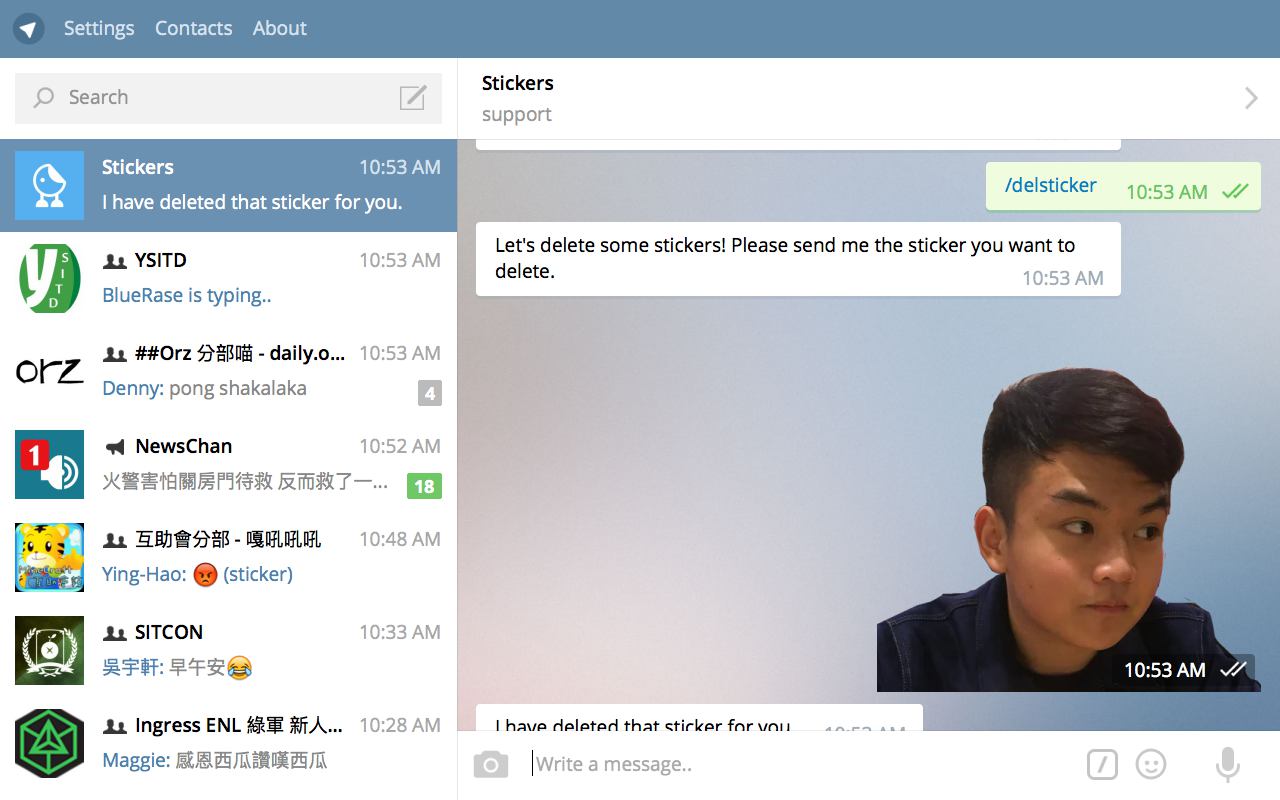Open the YSITD group chat
Image resolution: width=1280 pixels, height=800 pixels.
(228, 278)
